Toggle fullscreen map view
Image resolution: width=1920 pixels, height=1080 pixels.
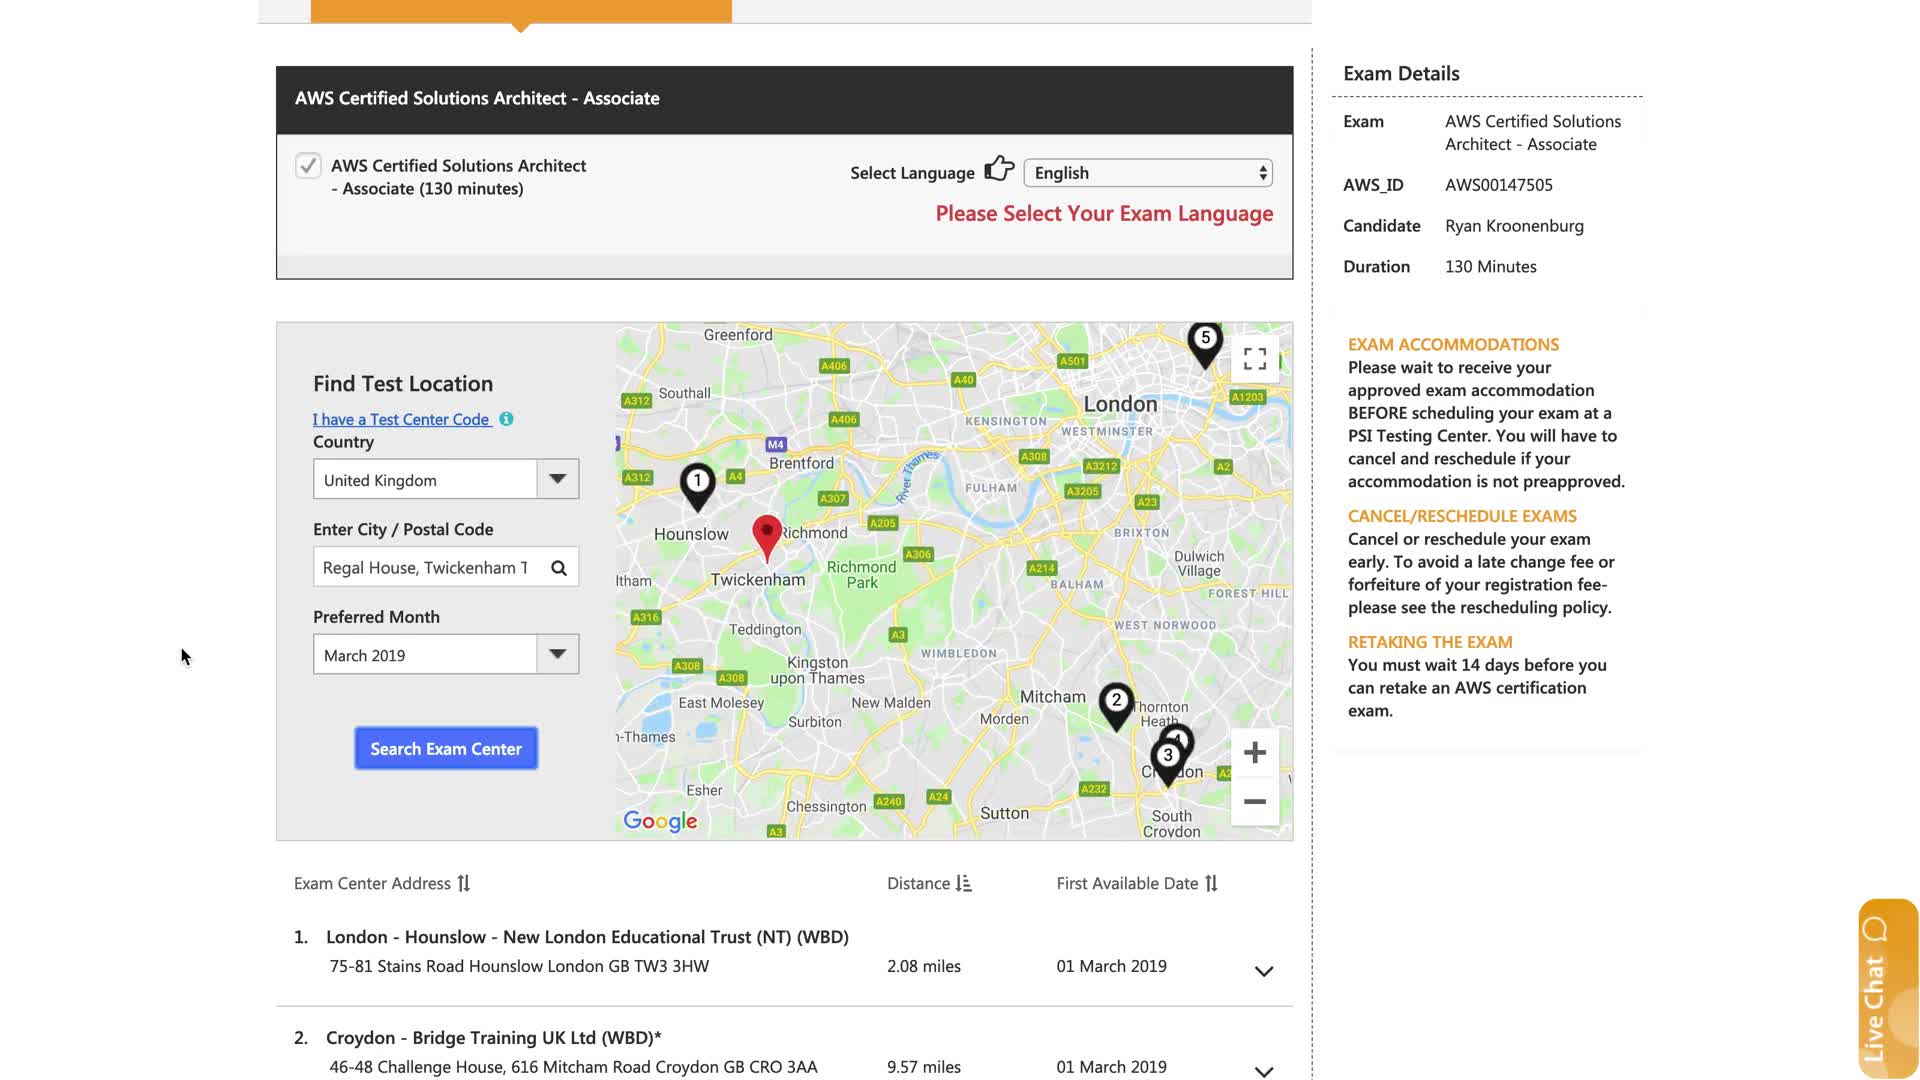(x=1255, y=359)
